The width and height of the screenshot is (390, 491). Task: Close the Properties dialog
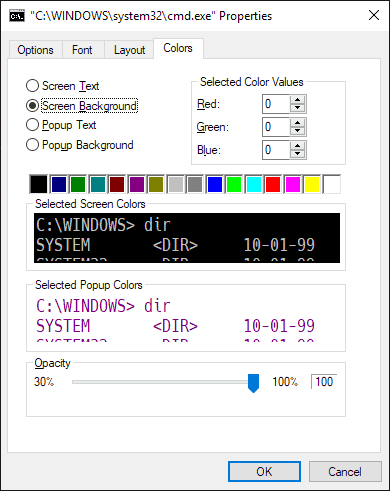[374, 15]
